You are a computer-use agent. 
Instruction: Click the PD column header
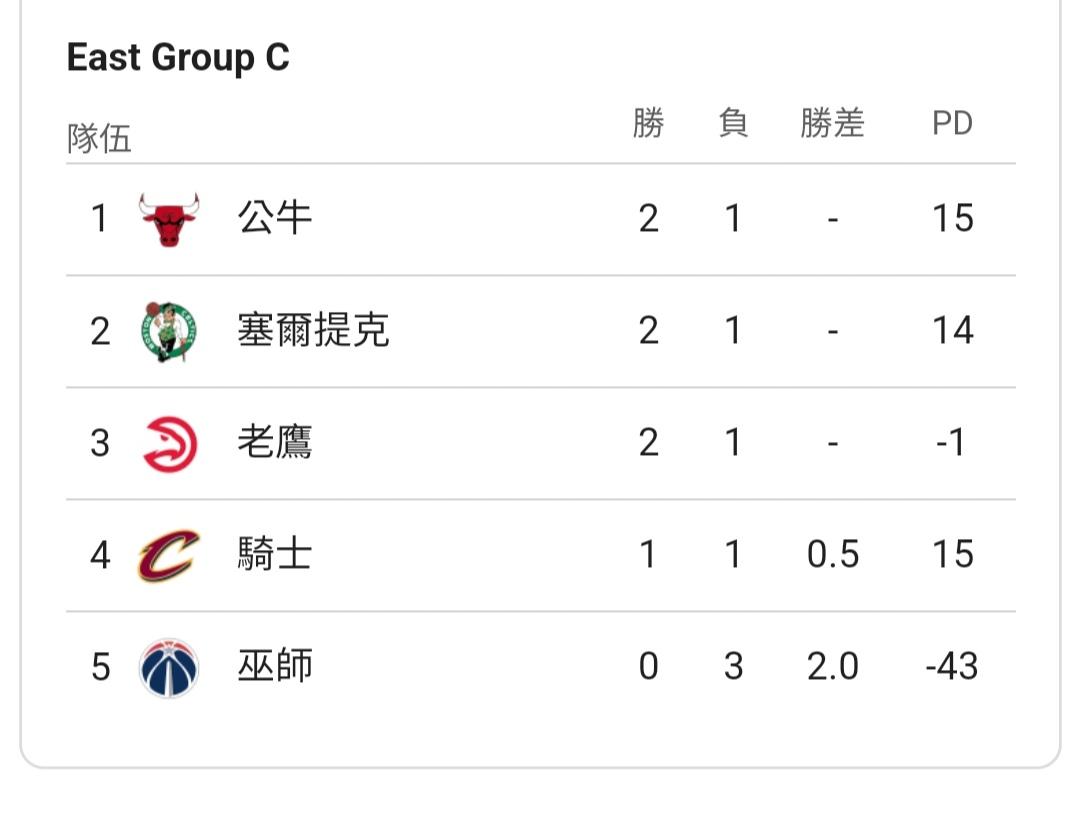pos(953,124)
